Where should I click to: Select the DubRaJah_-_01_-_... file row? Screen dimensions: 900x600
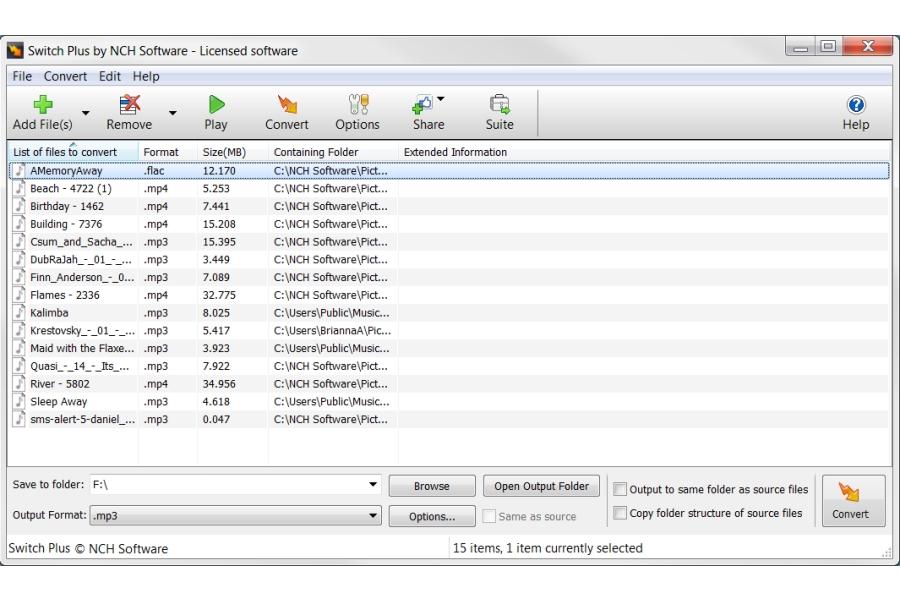click(x=449, y=260)
